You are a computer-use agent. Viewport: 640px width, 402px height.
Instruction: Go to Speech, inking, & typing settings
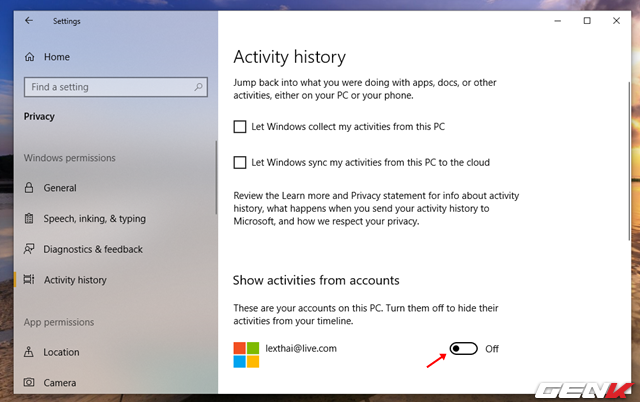point(94,219)
